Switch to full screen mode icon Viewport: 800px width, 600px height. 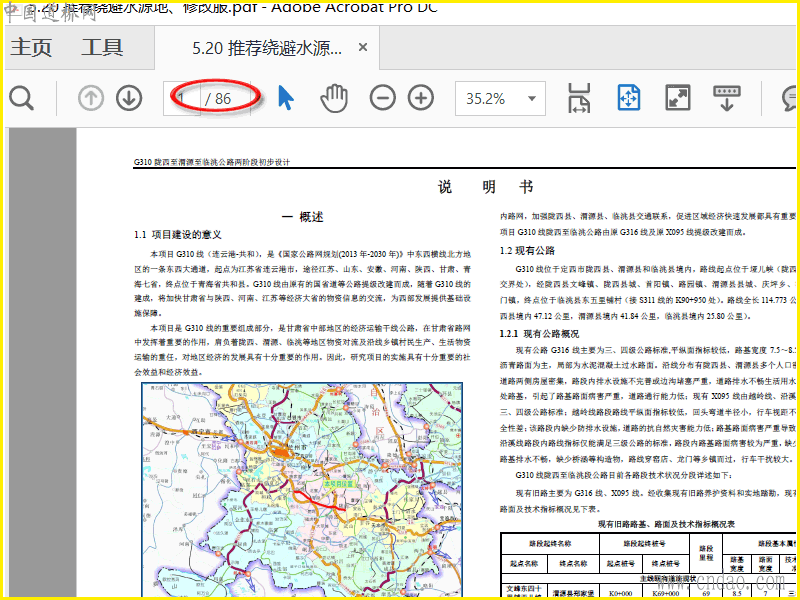pyautogui.click(x=678, y=98)
